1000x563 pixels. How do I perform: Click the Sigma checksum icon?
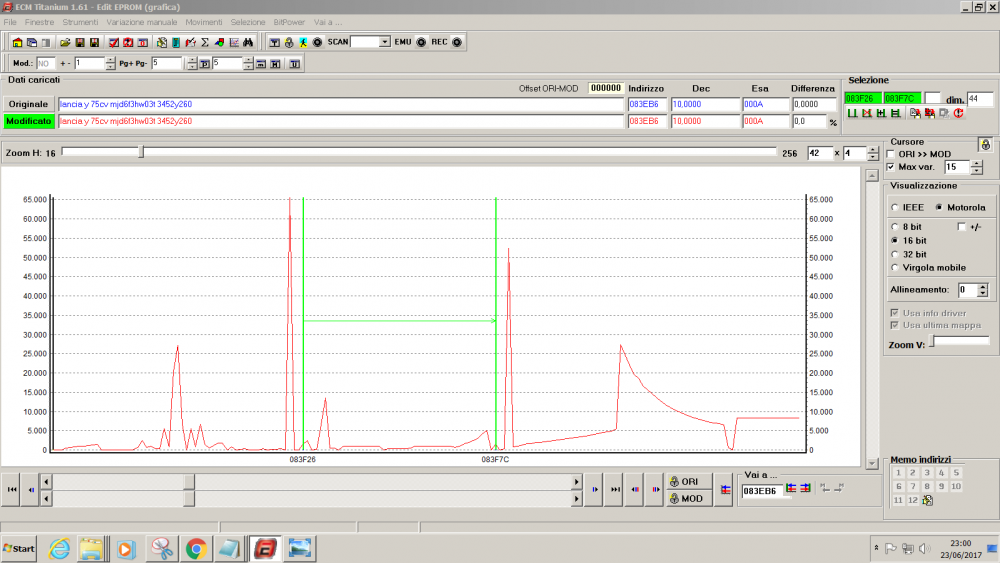tap(204, 43)
